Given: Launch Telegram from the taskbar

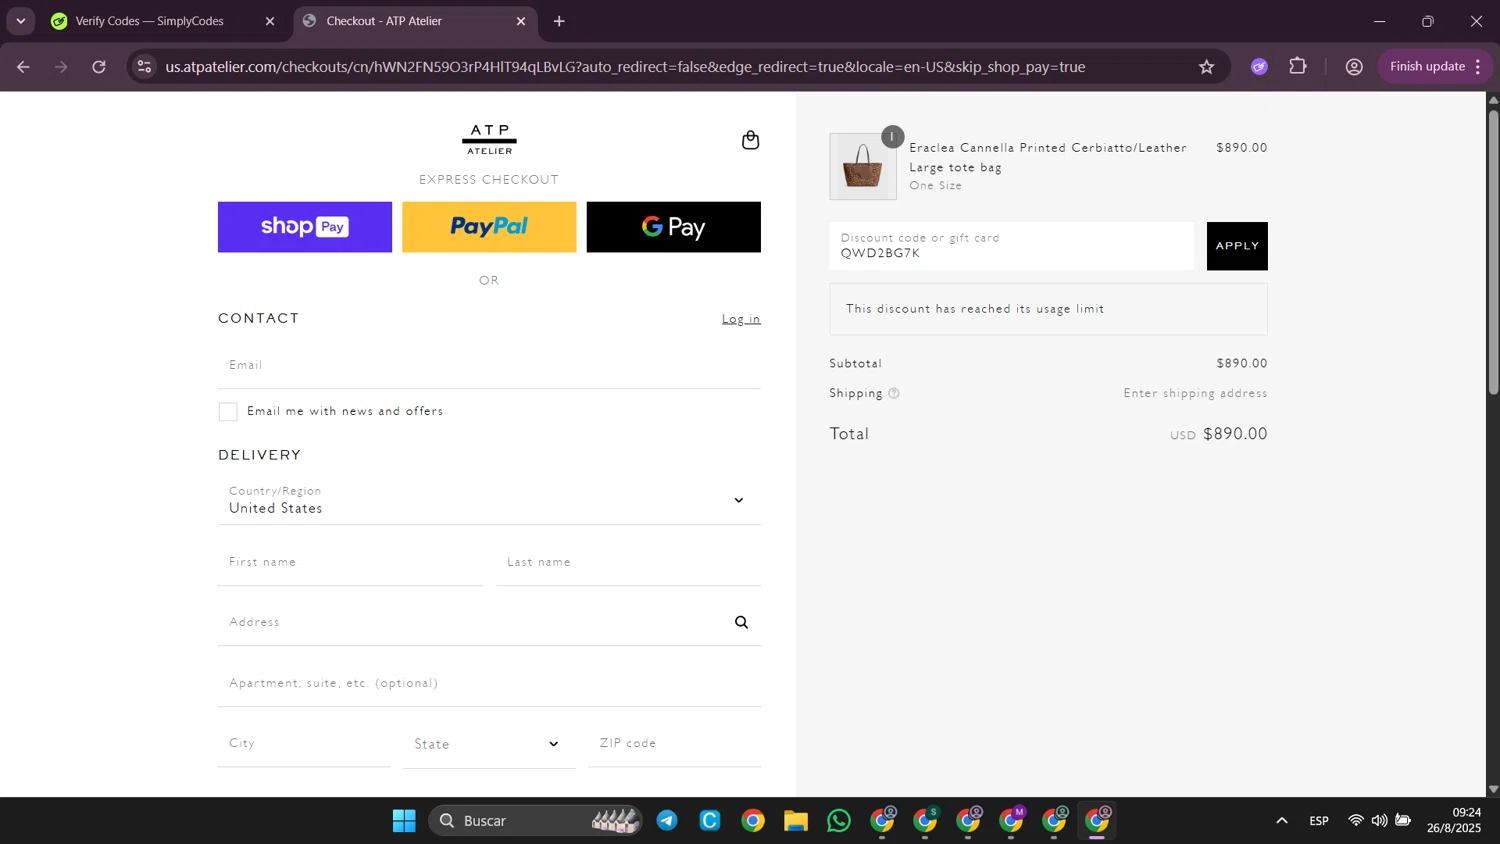Looking at the screenshot, I should (x=667, y=821).
